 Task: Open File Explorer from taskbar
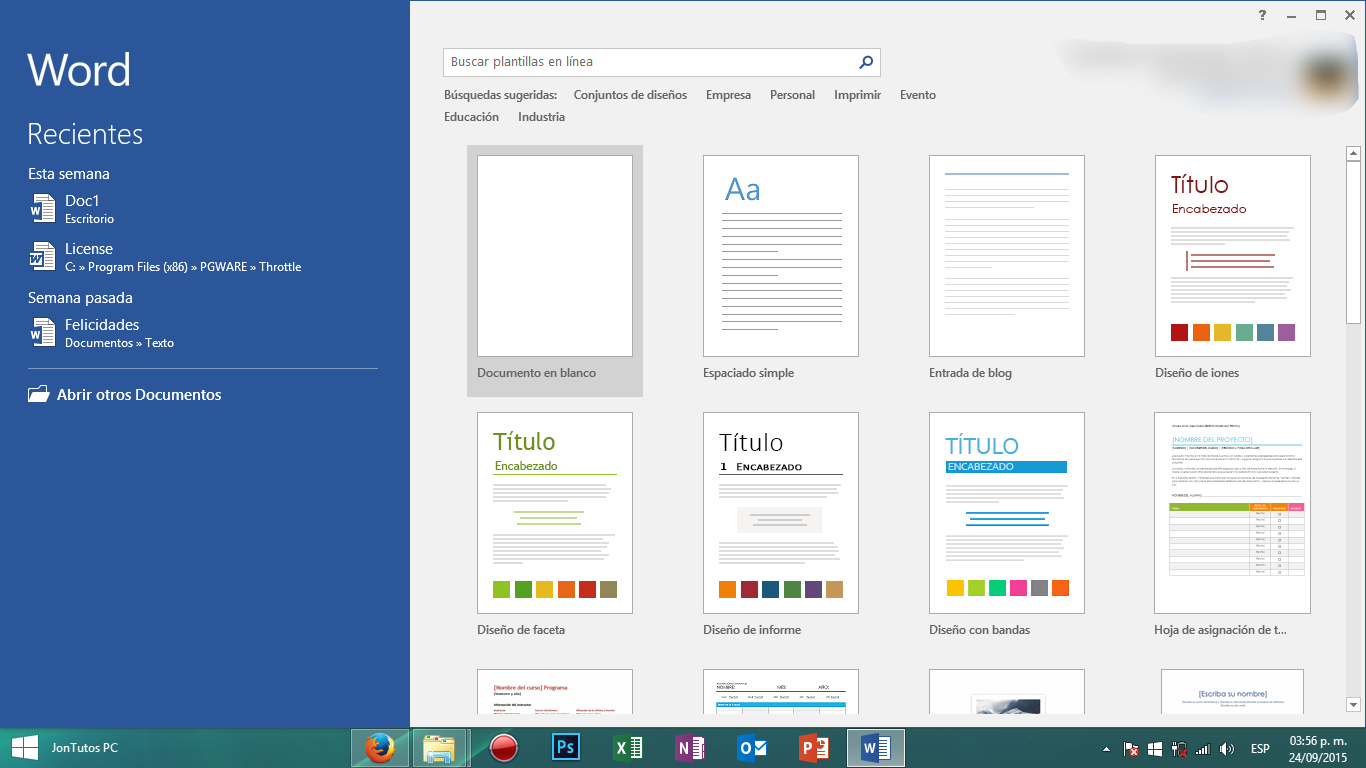click(x=439, y=747)
